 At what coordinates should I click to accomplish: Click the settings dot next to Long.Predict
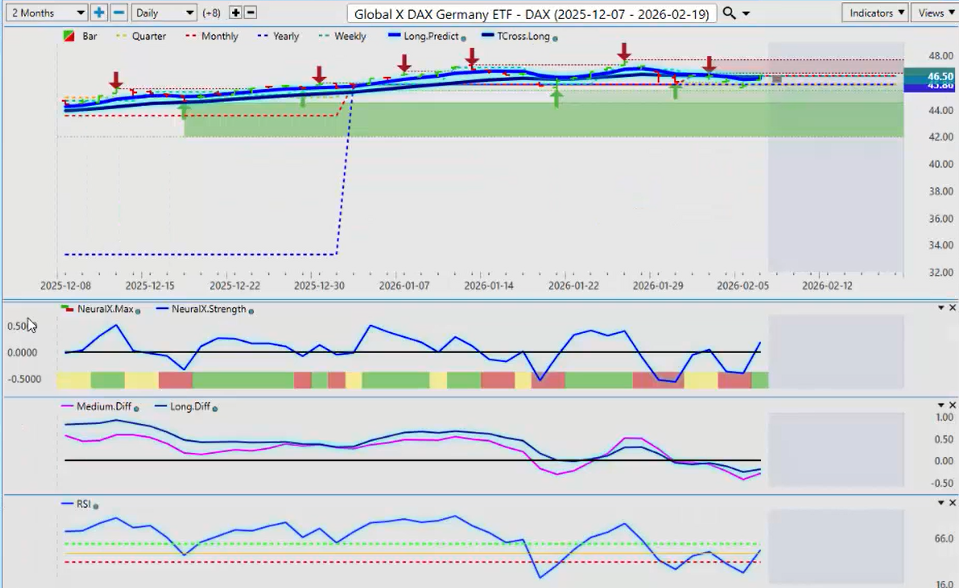pyautogui.click(x=464, y=37)
